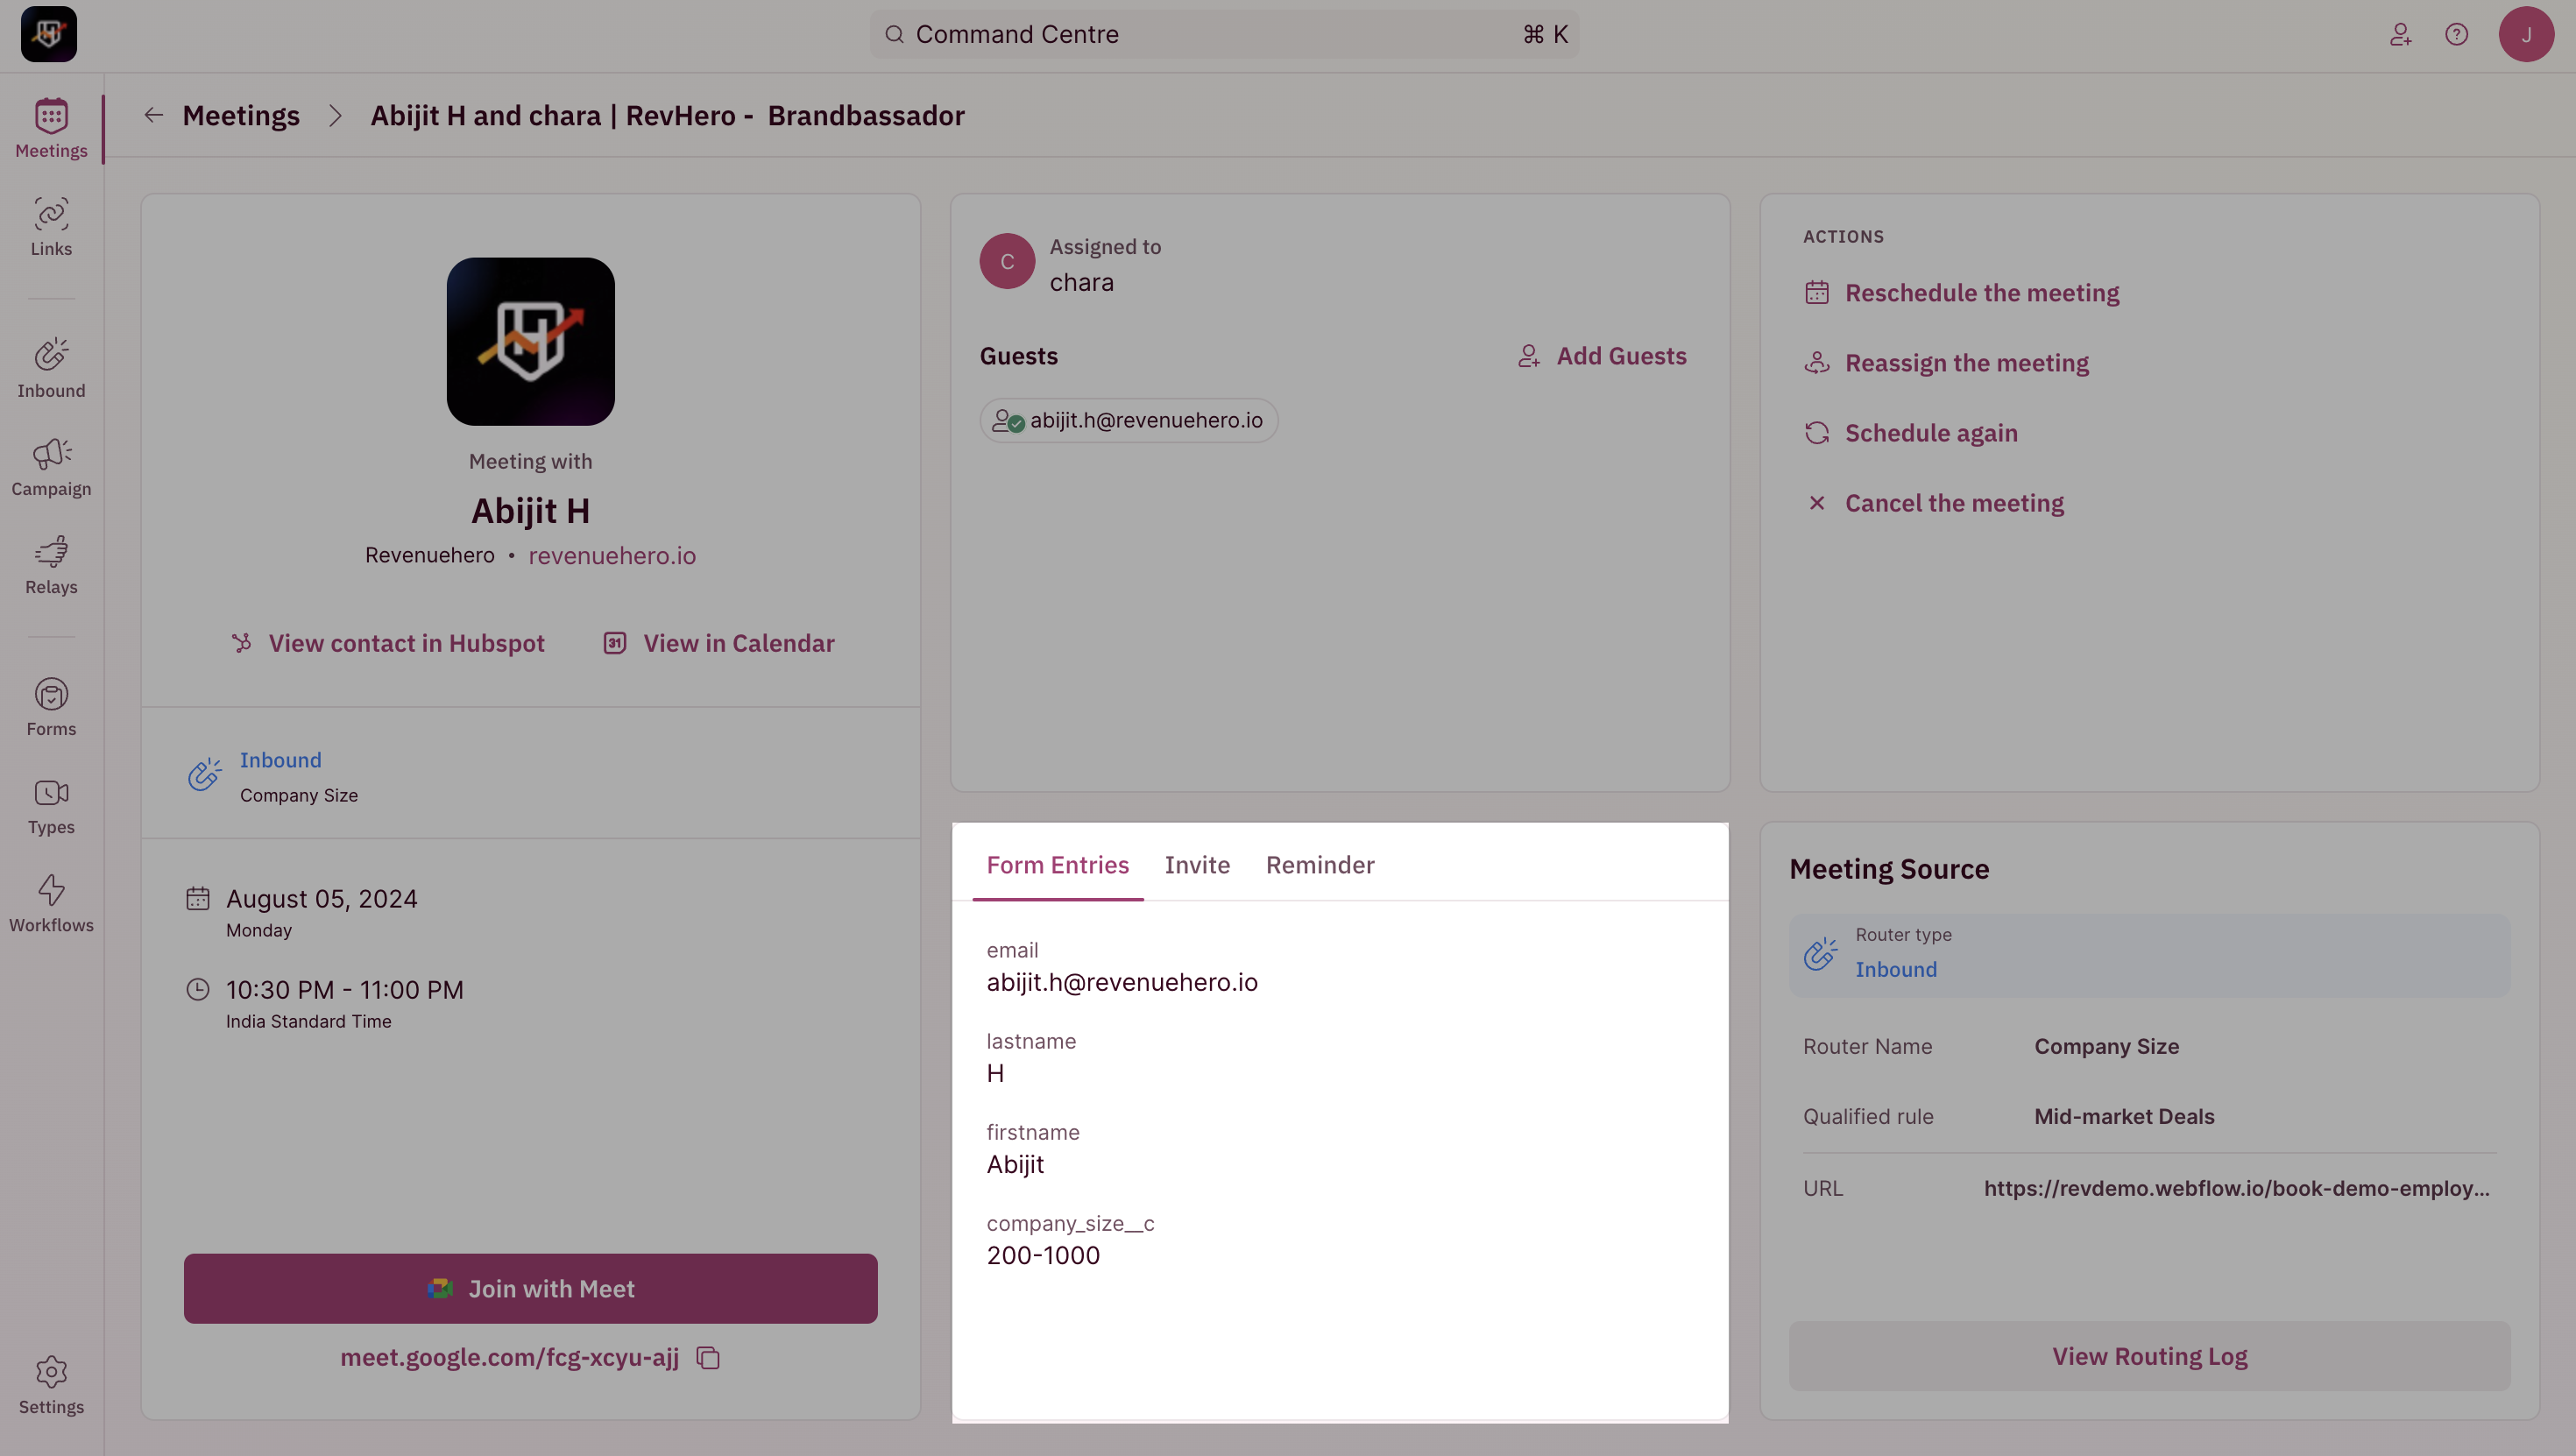2576x1456 pixels.
Task: Click the company size value 200-1000
Action: 1043,1255
